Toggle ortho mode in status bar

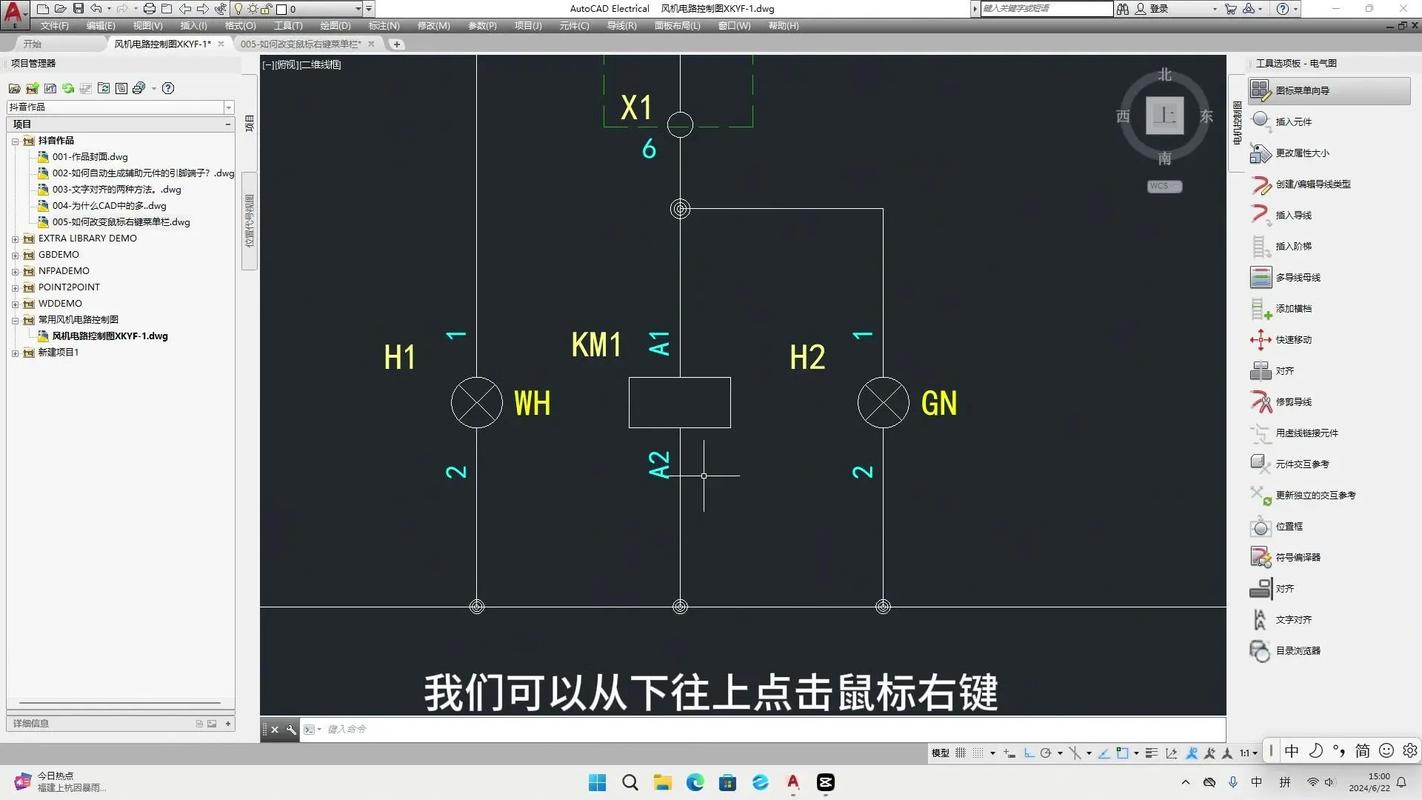click(x=1030, y=753)
